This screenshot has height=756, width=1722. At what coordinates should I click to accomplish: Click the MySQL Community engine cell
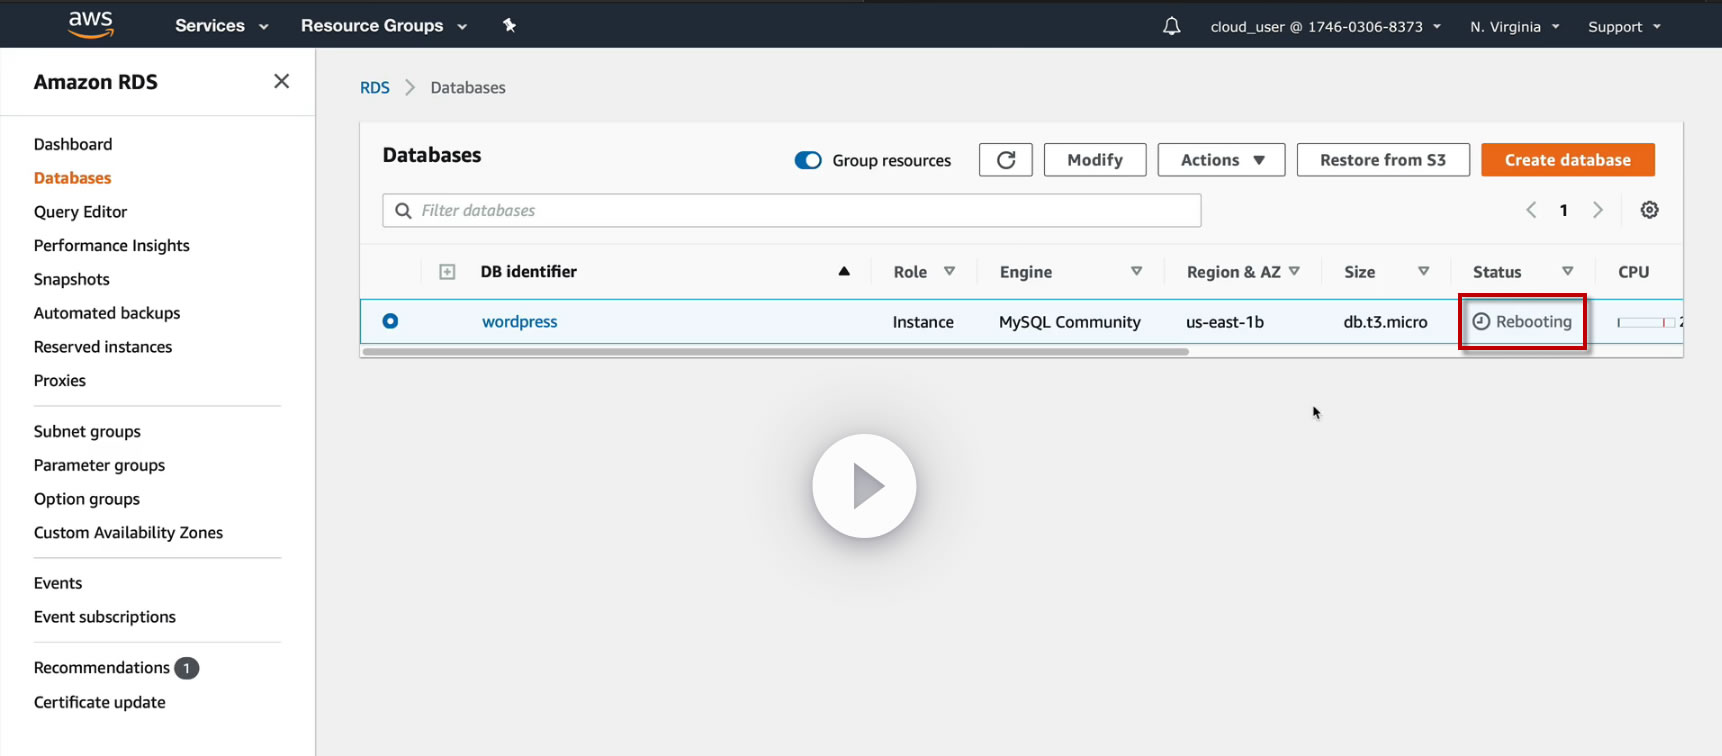1070,322
